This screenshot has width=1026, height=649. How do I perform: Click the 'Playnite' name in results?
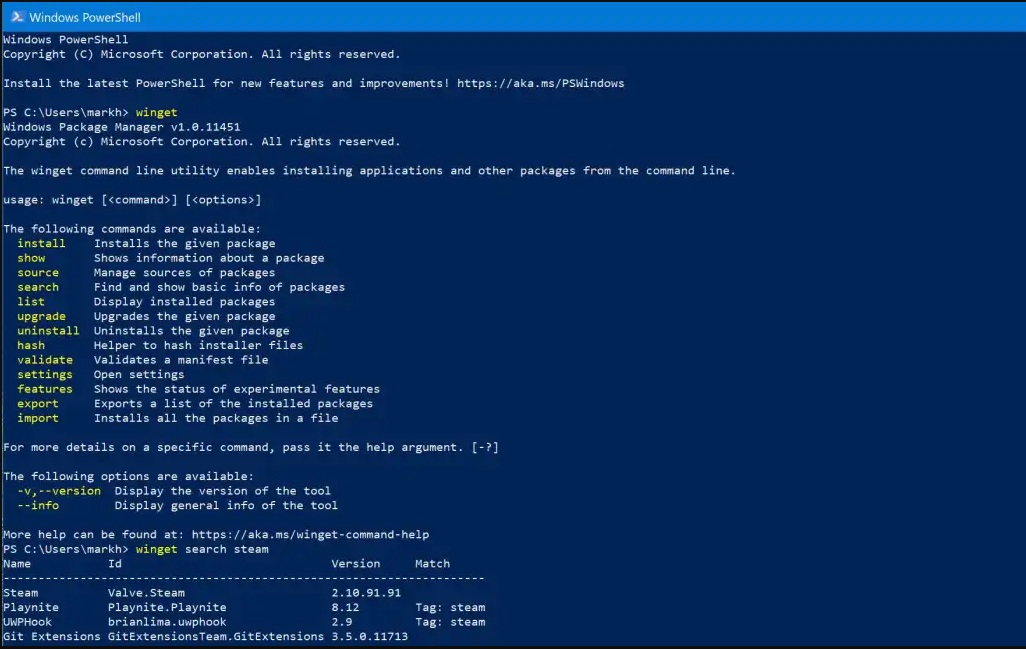point(31,607)
